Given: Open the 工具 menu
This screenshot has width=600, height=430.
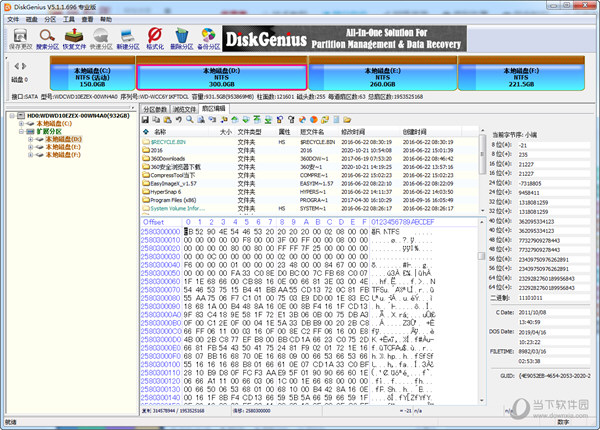Looking at the screenshot, I should tap(68, 19).
